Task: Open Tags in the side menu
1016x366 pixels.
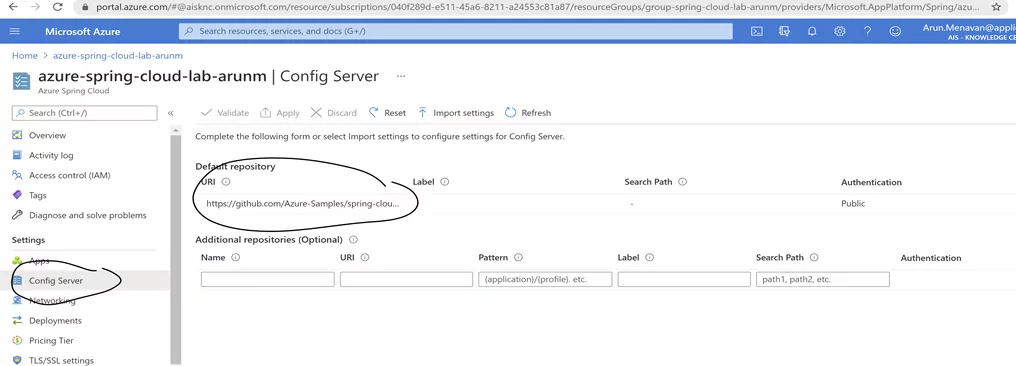Action: 38,195
